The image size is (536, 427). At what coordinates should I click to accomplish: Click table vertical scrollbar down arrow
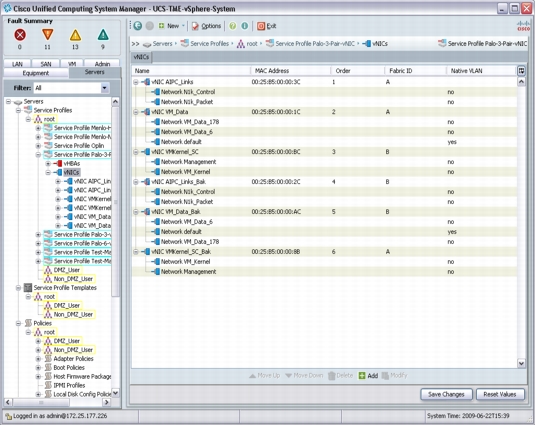pos(521,363)
